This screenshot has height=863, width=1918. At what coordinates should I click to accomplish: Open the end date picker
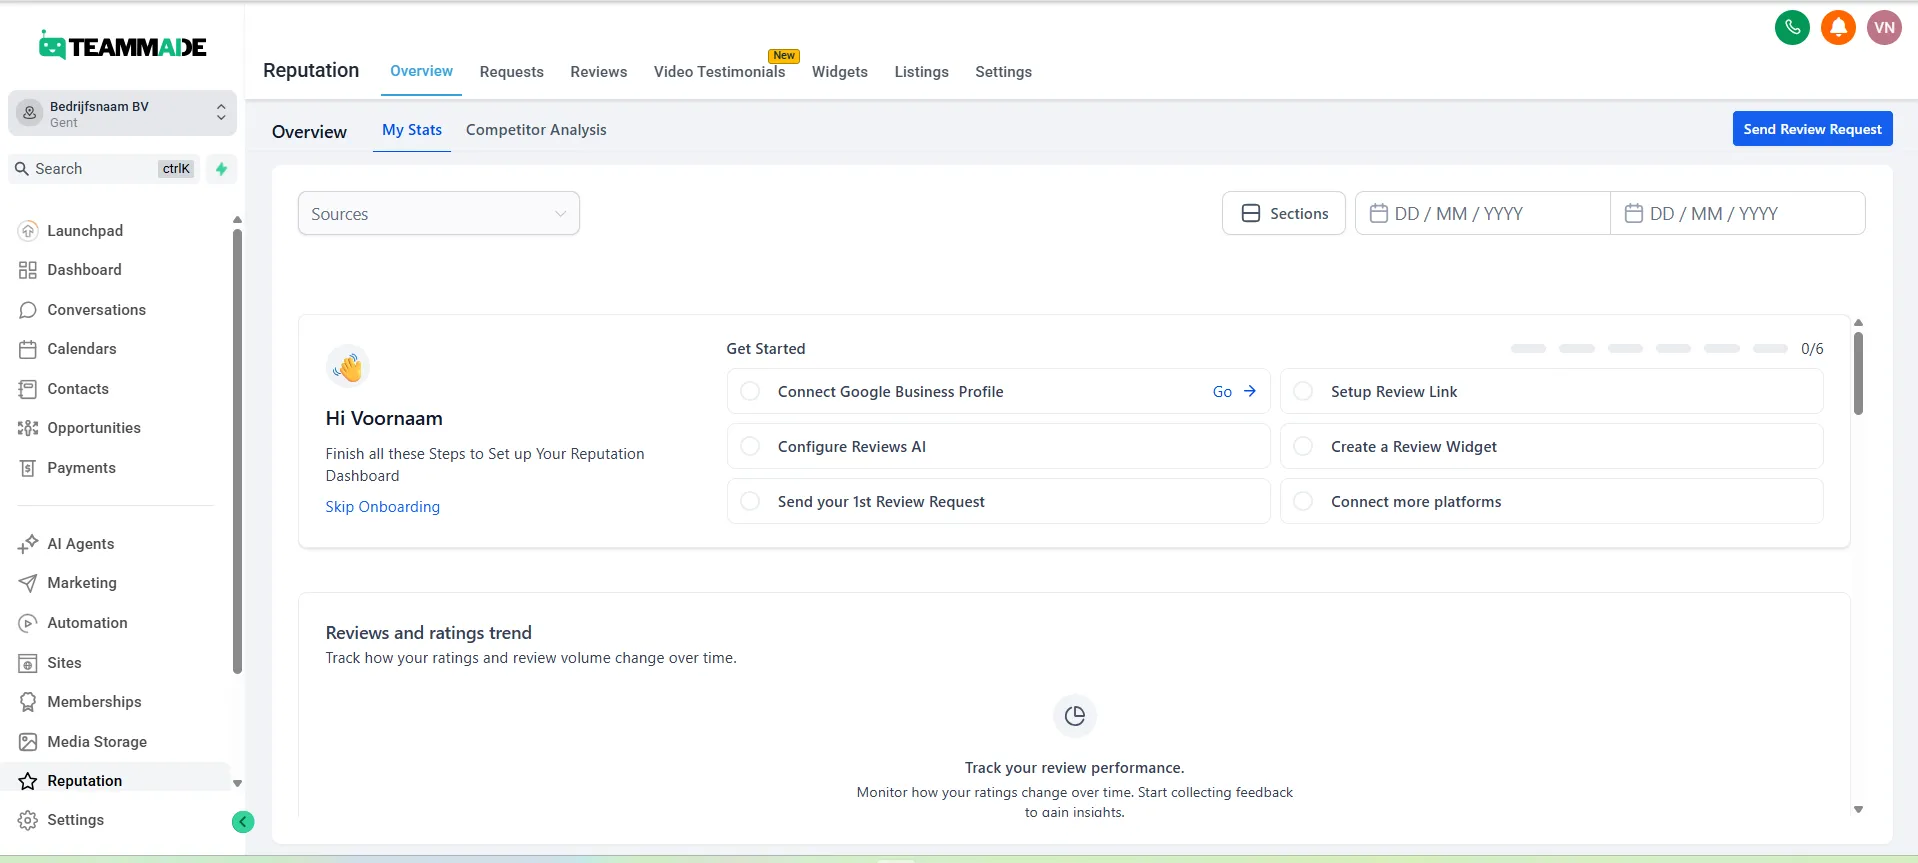(x=1737, y=213)
